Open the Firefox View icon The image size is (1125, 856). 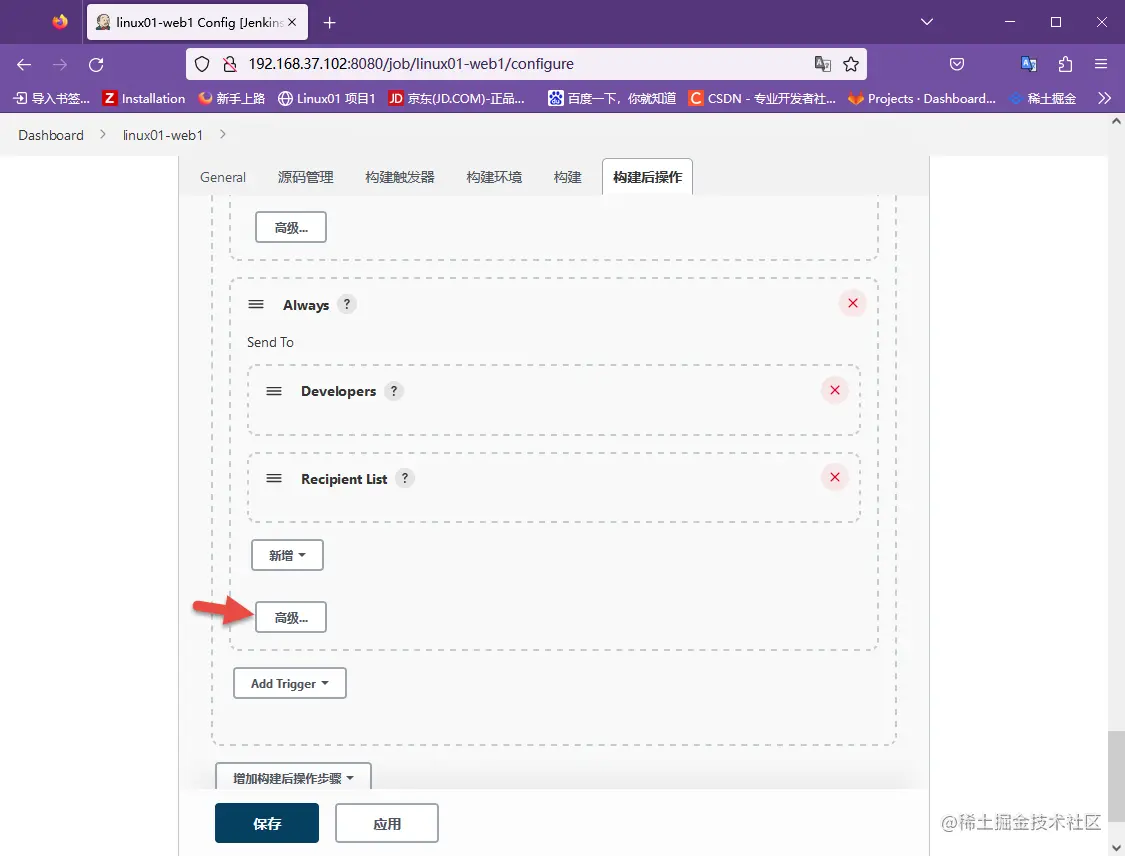point(60,22)
